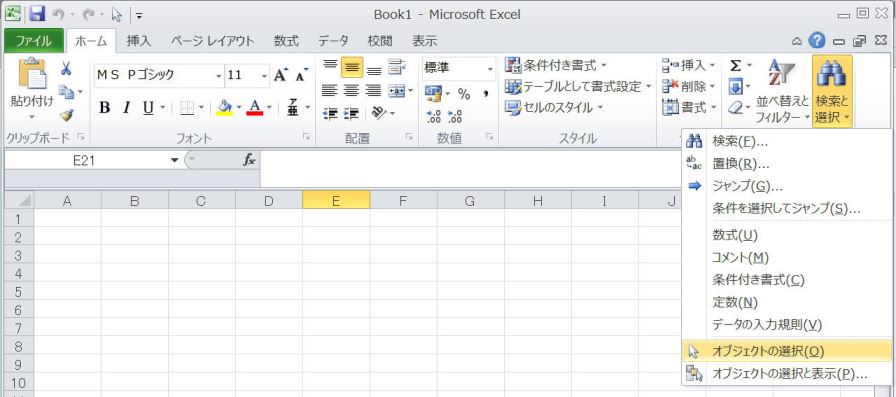896x397 pixels.
Task: Click the 挿入 cells button
Action: (x=689, y=66)
